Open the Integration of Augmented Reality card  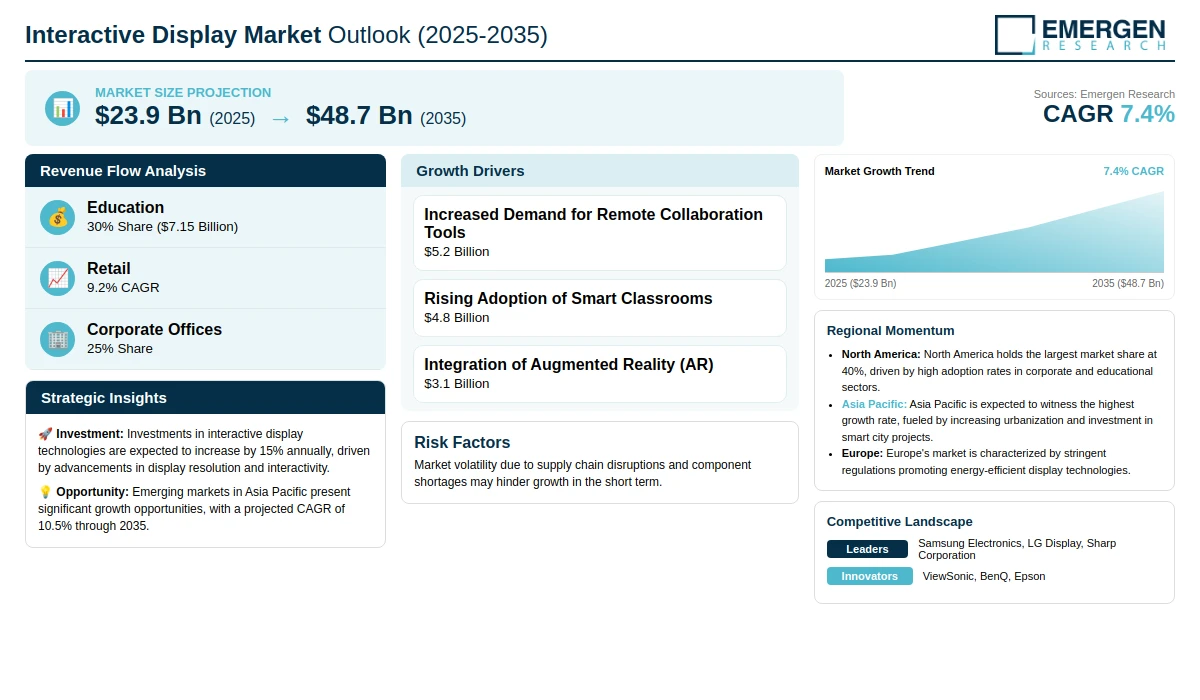[x=600, y=374]
